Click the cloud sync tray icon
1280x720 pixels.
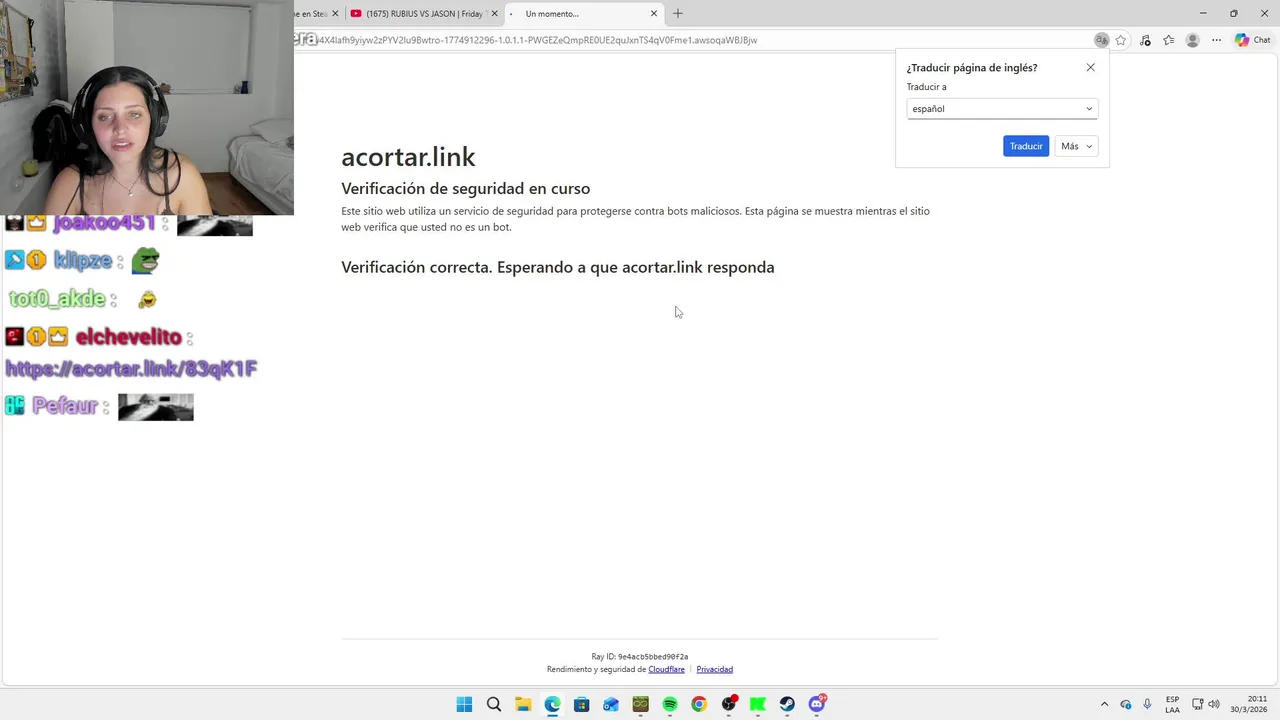pyautogui.click(x=1126, y=704)
